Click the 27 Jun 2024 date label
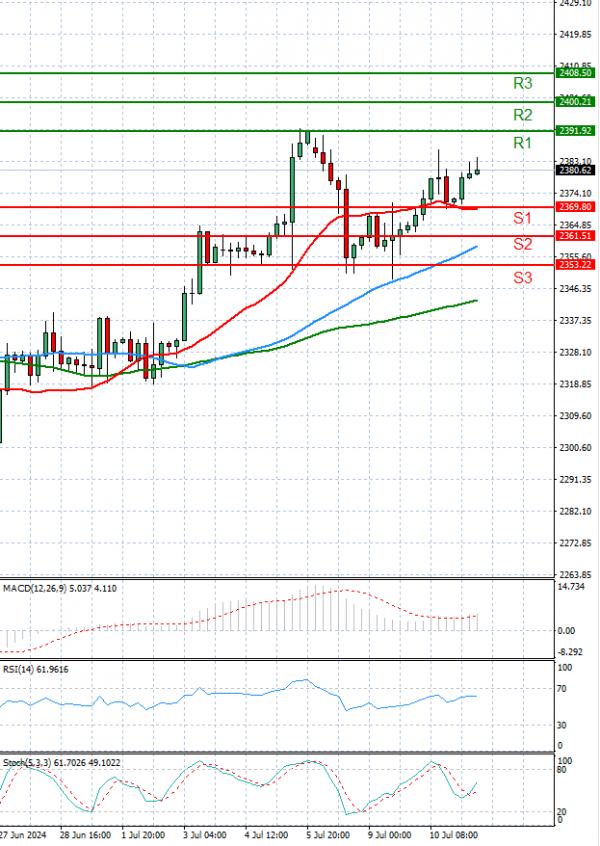Screen dimensions: 600x846 (23, 835)
